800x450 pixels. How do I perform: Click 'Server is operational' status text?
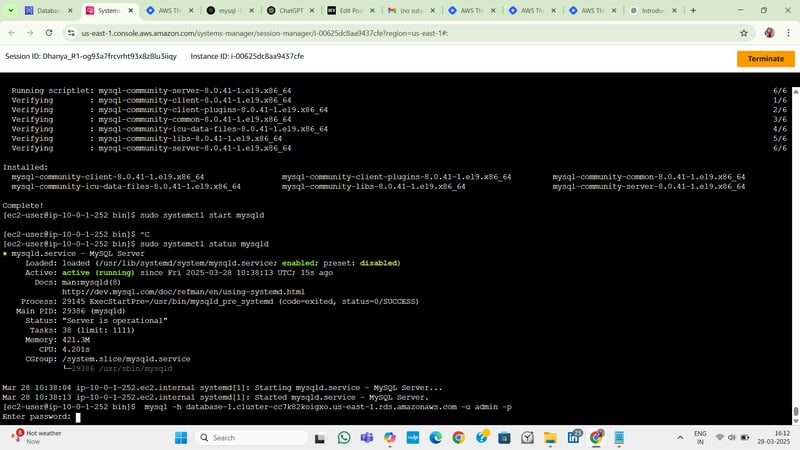pyautogui.click(x=115, y=321)
